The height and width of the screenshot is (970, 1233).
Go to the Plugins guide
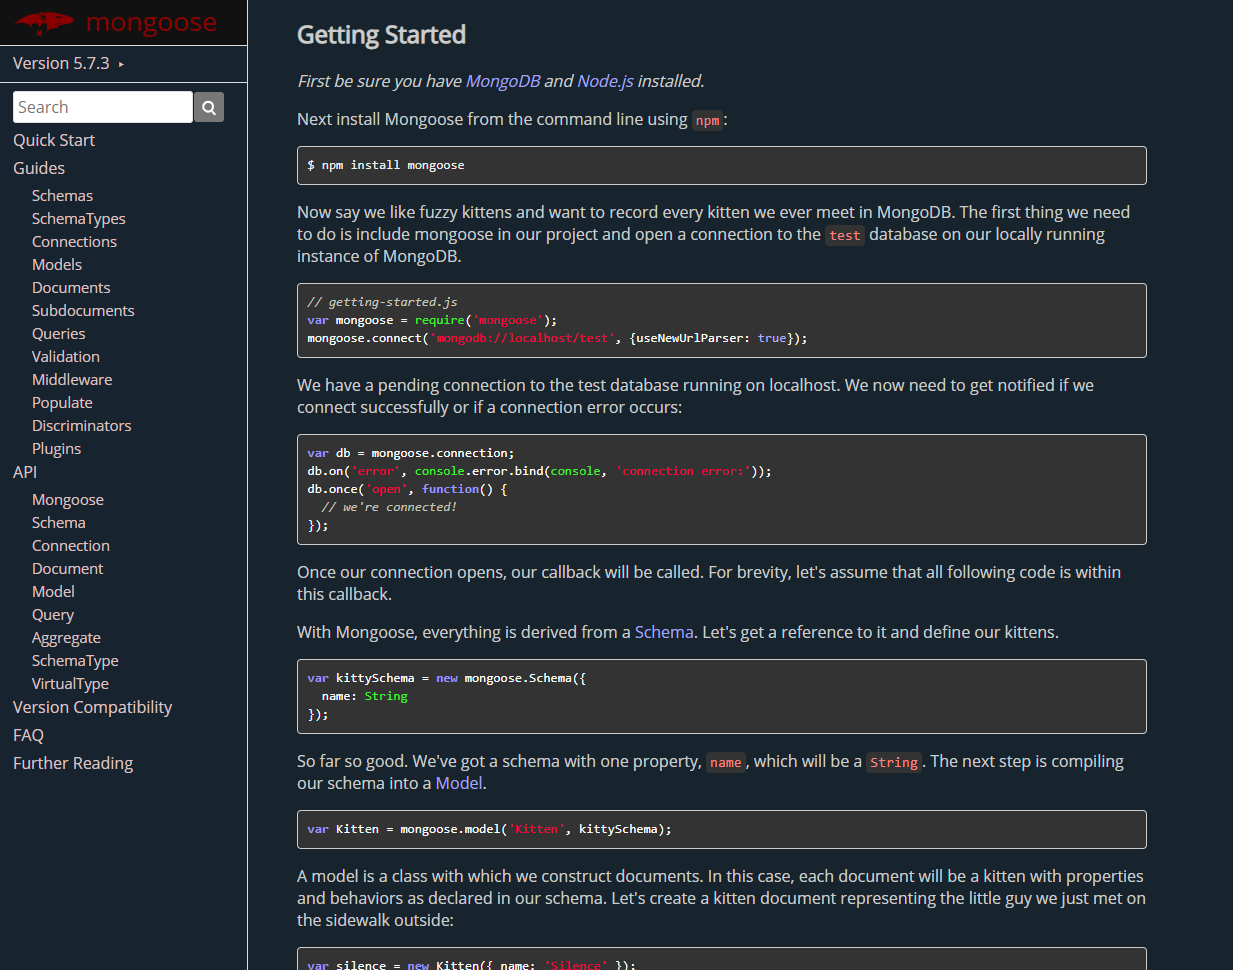point(56,449)
